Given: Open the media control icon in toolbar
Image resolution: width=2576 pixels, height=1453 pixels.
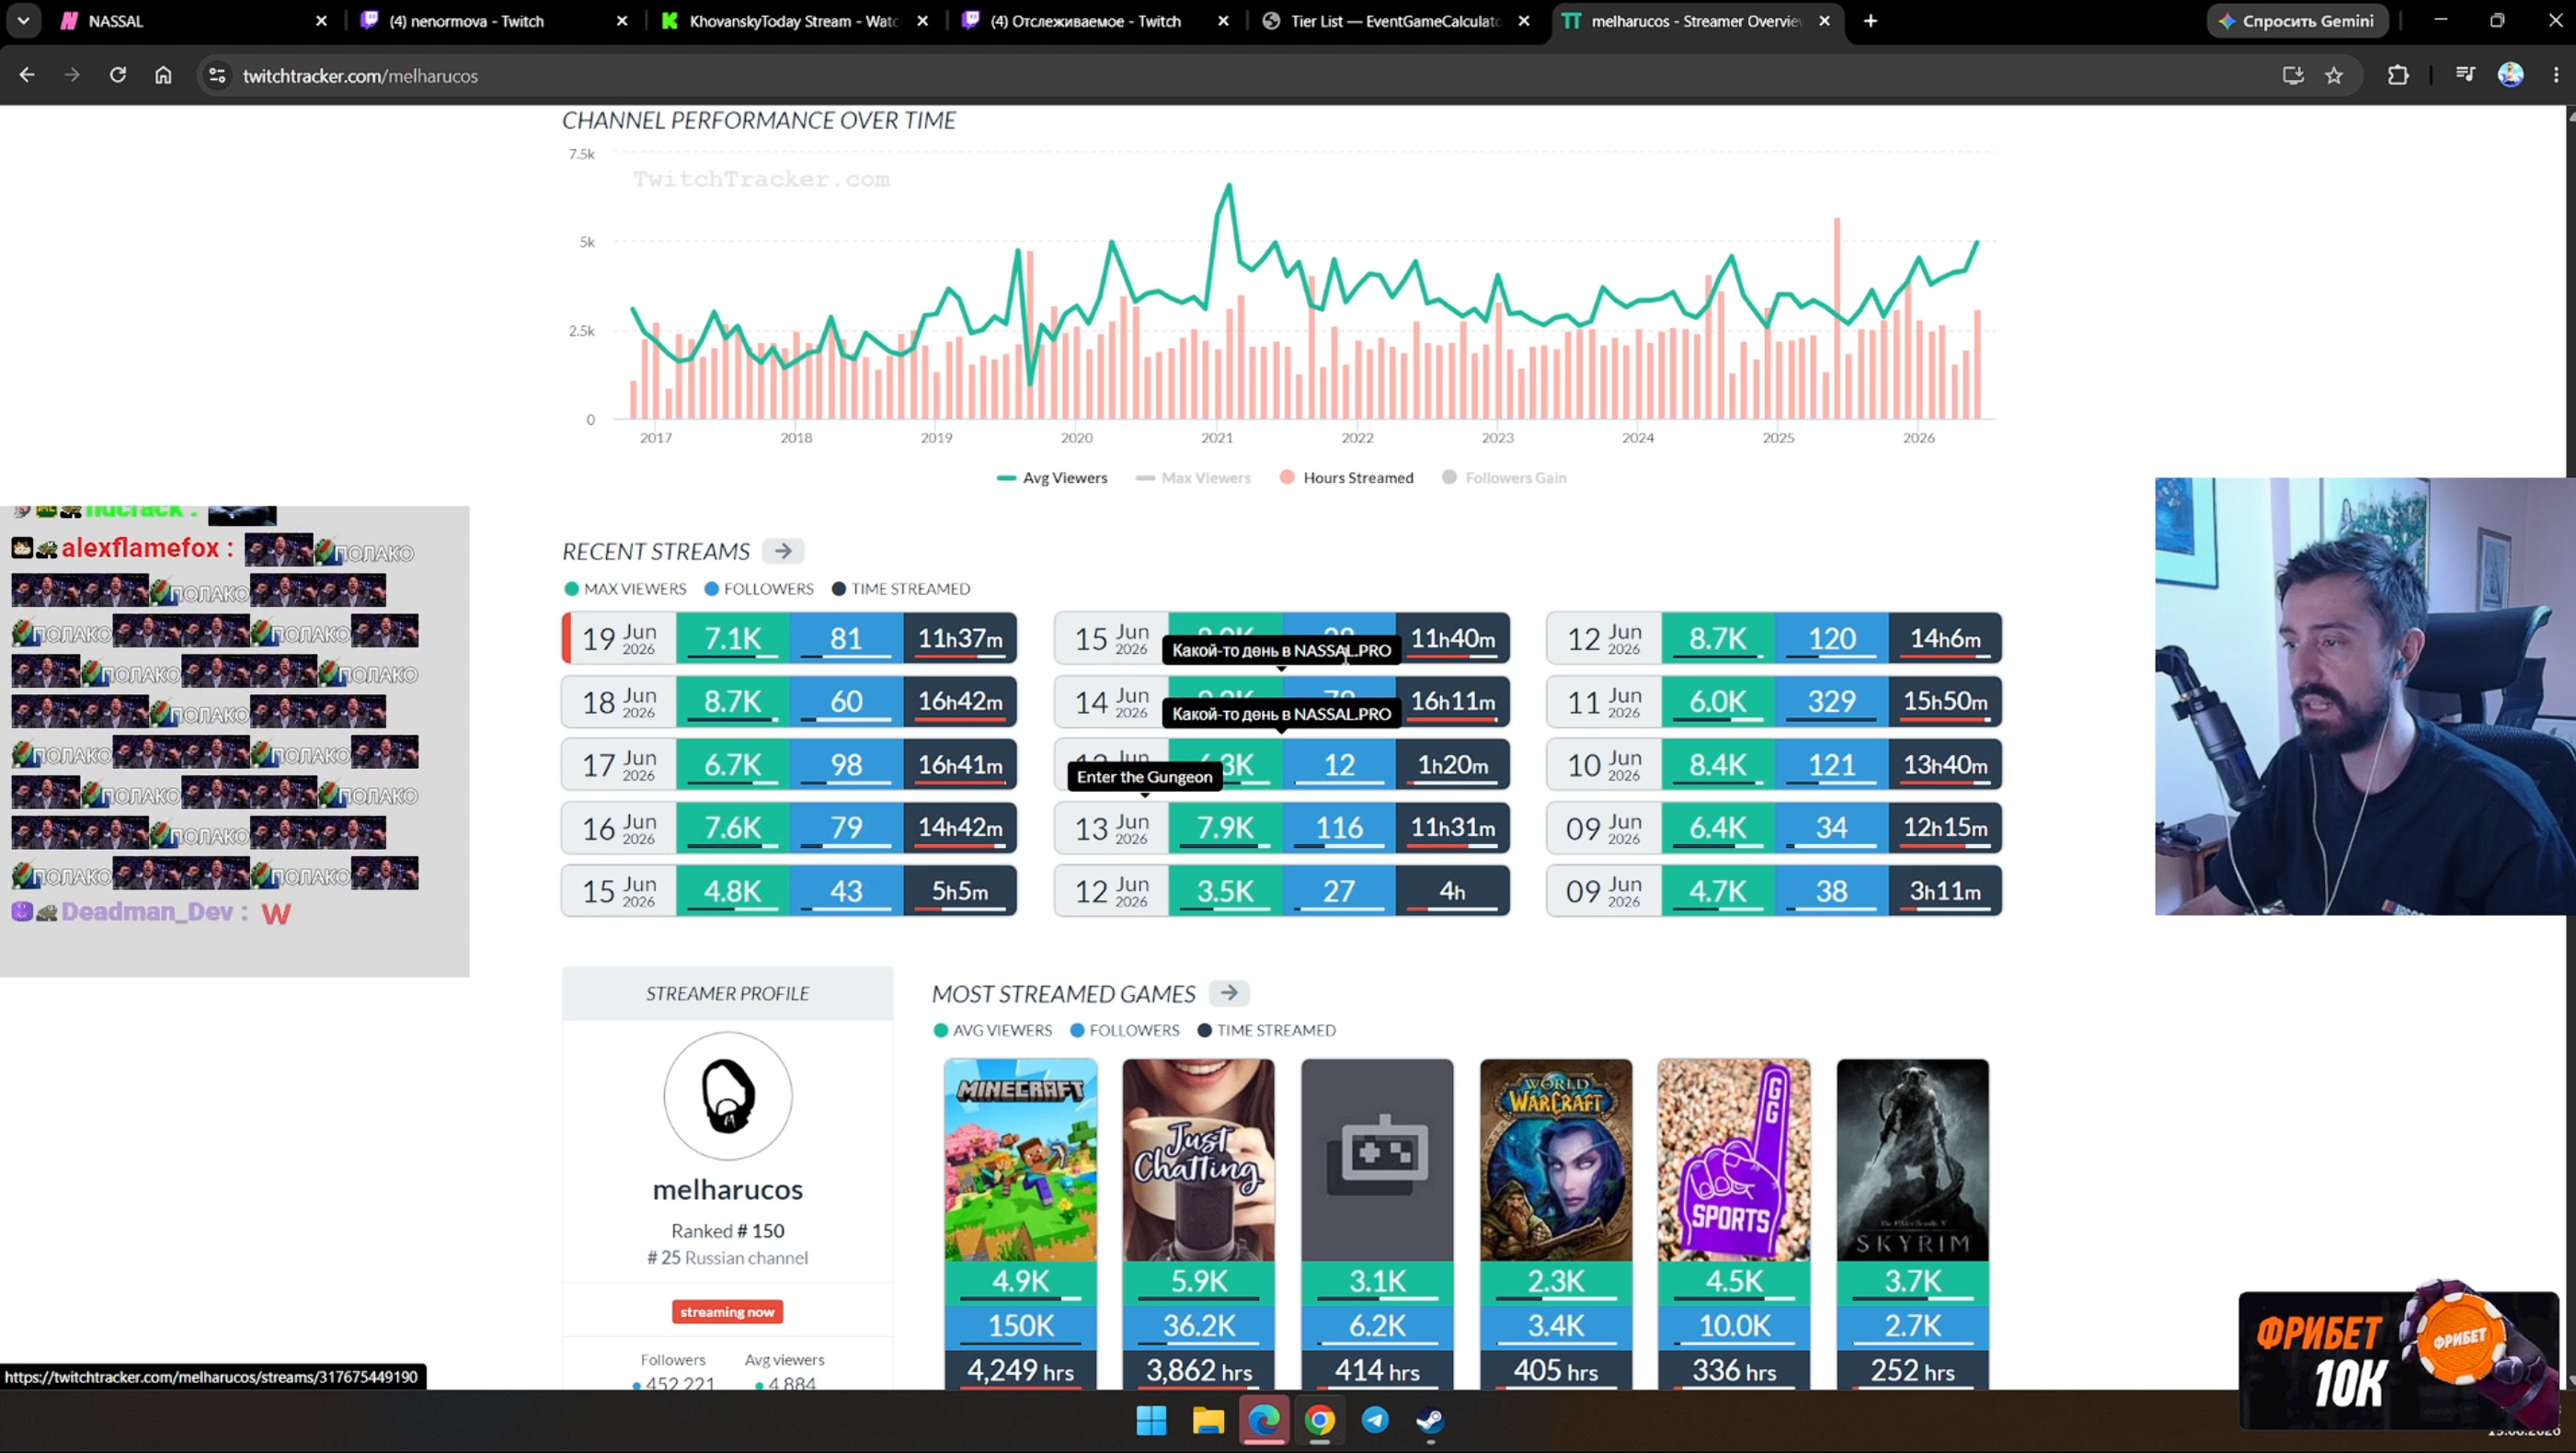Looking at the screenshot, I should (x=2465, y=75).
